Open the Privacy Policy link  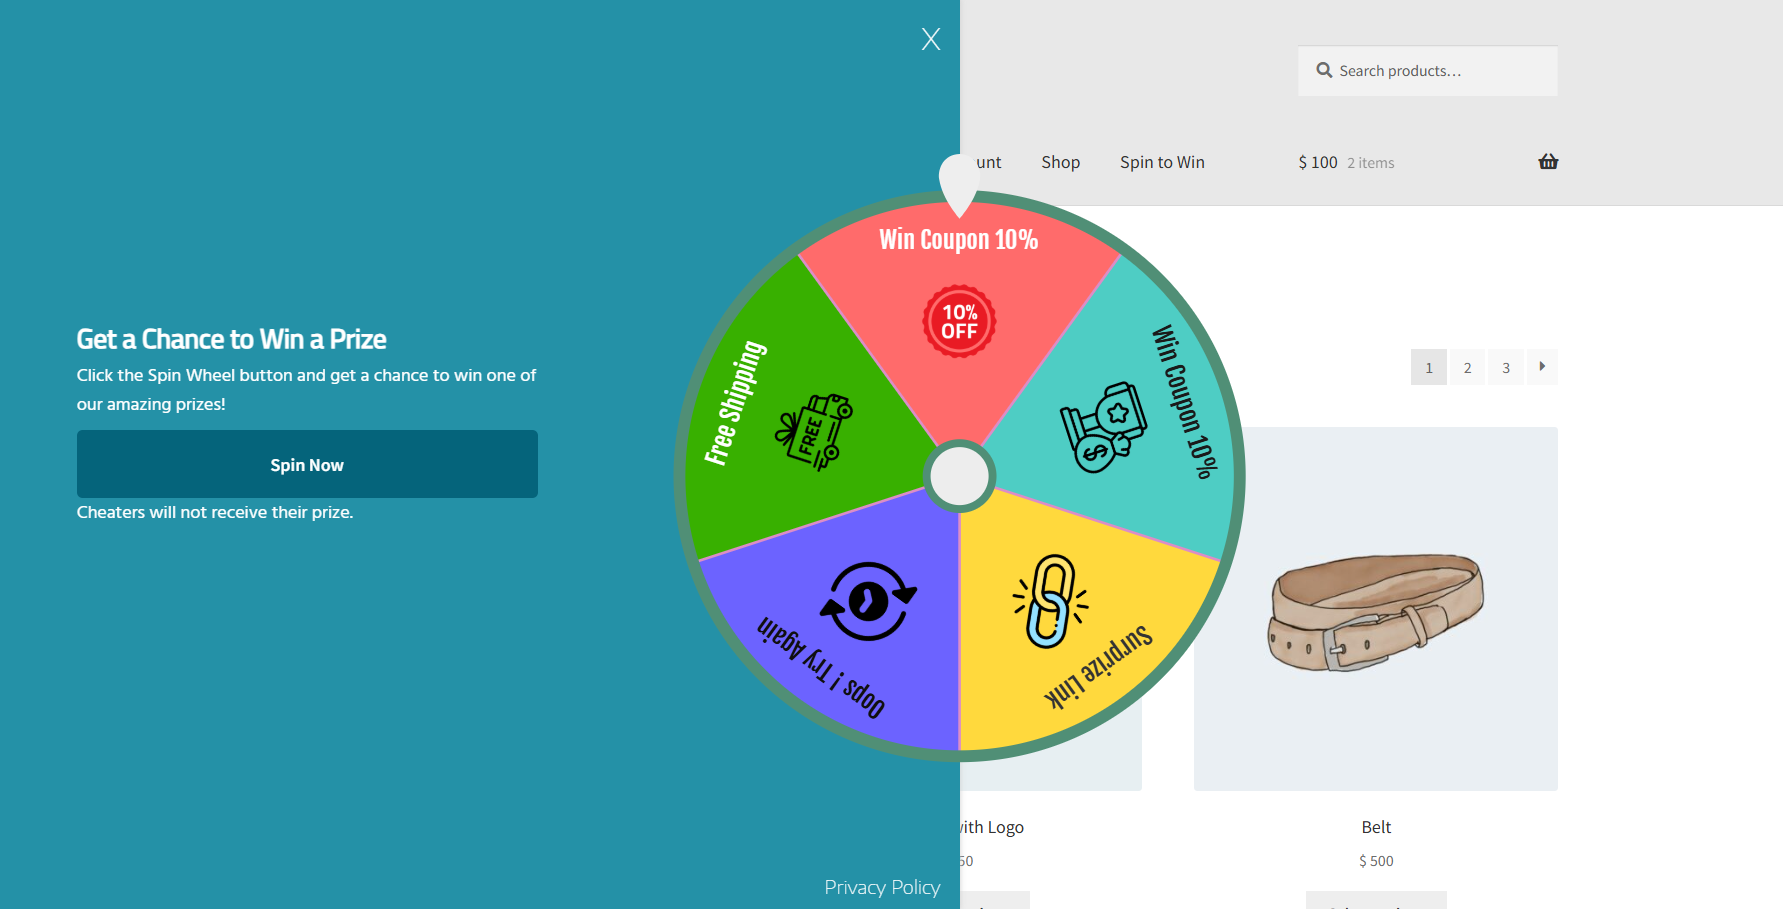pos(881,887)
